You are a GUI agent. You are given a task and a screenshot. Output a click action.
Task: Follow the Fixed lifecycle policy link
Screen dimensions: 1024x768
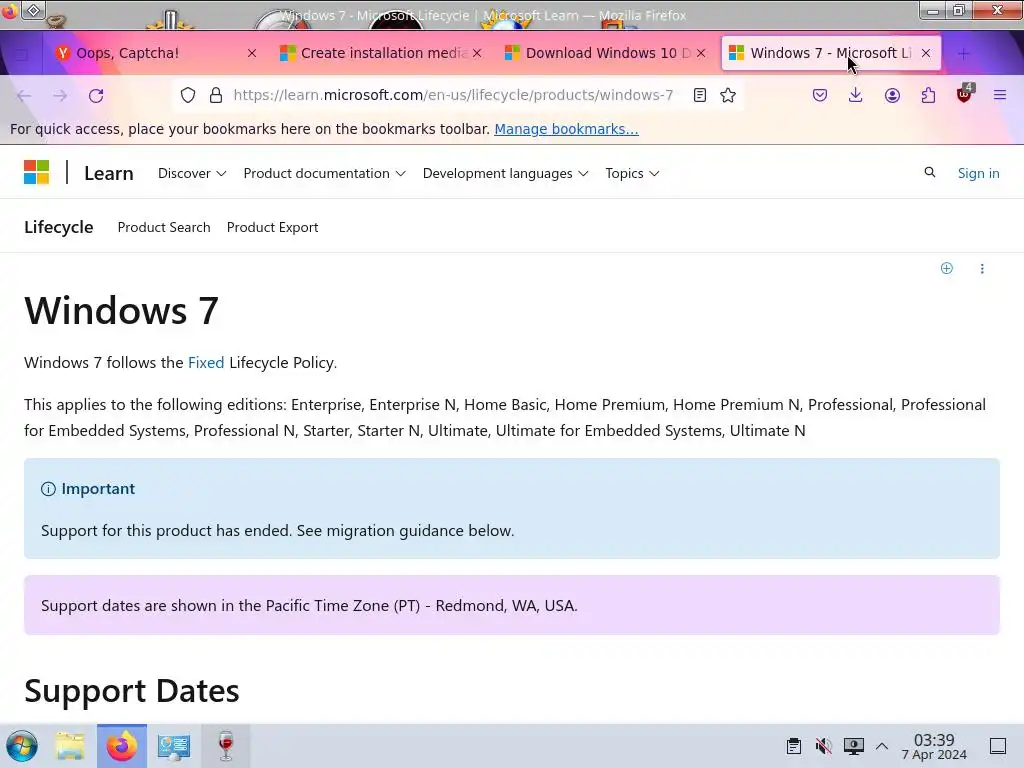click(x=206, y=362)
